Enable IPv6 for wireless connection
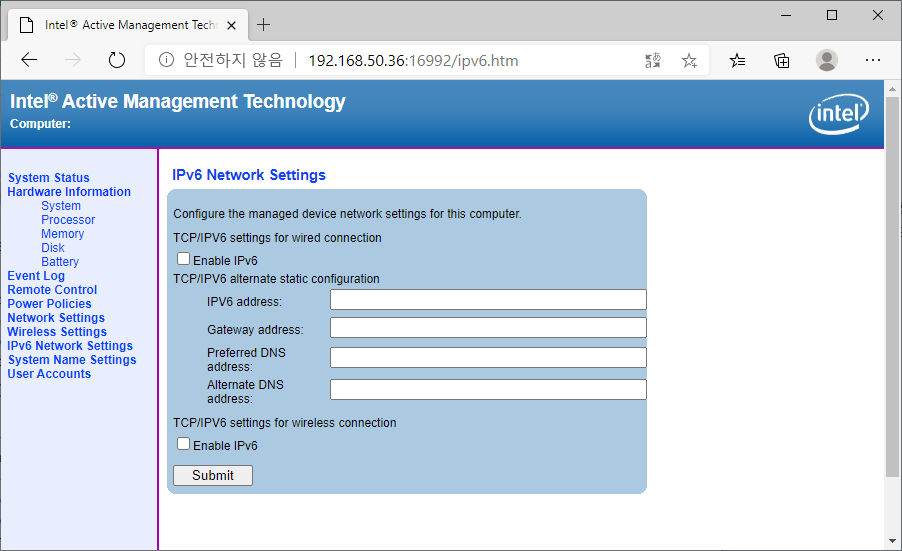 click(x=183, y=444)
